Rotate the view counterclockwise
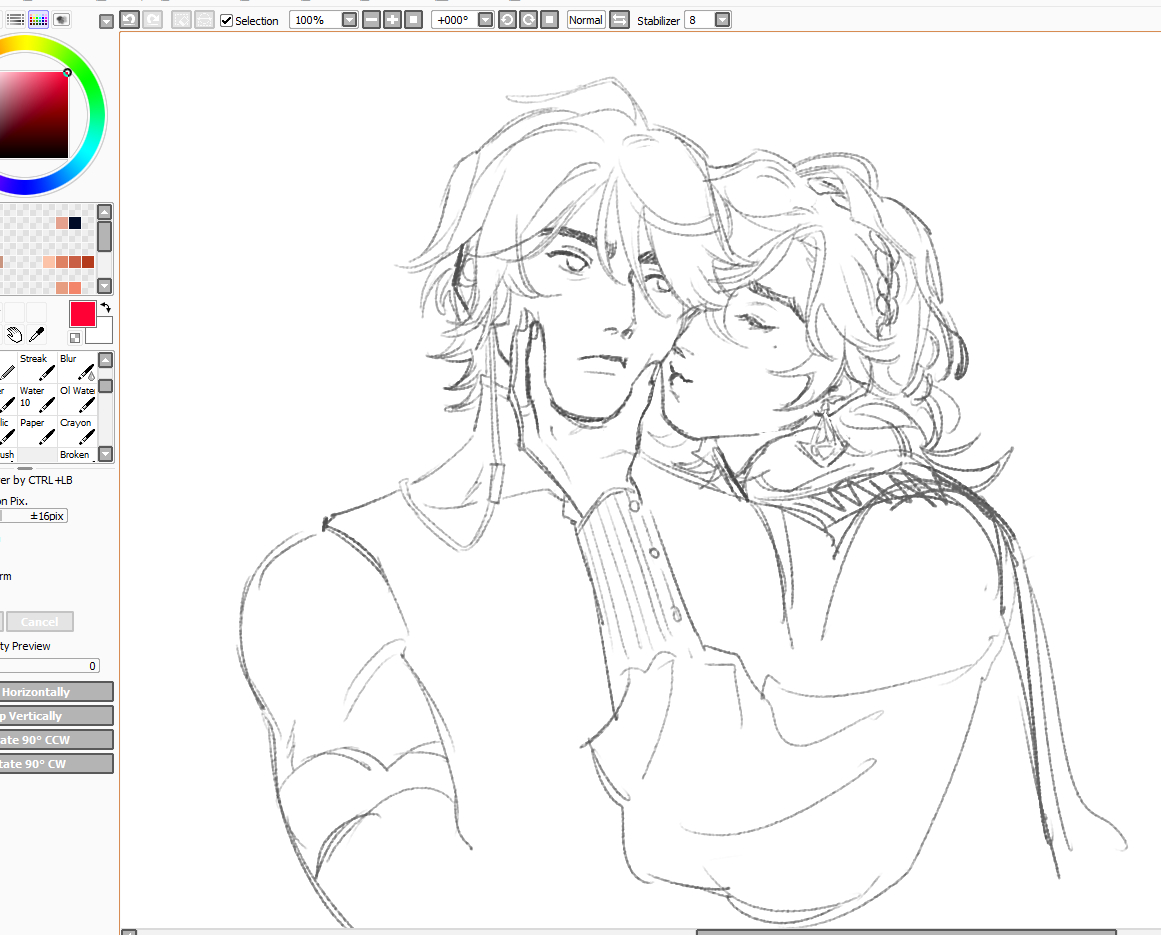This screenshot has width=1161, height=935. pyautogui.click(x=507, y=20)
